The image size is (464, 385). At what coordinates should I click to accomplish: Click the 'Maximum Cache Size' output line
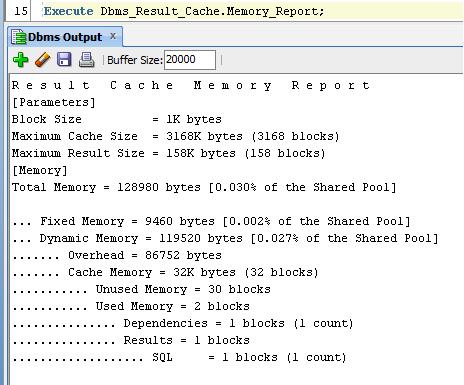point(175,136)
